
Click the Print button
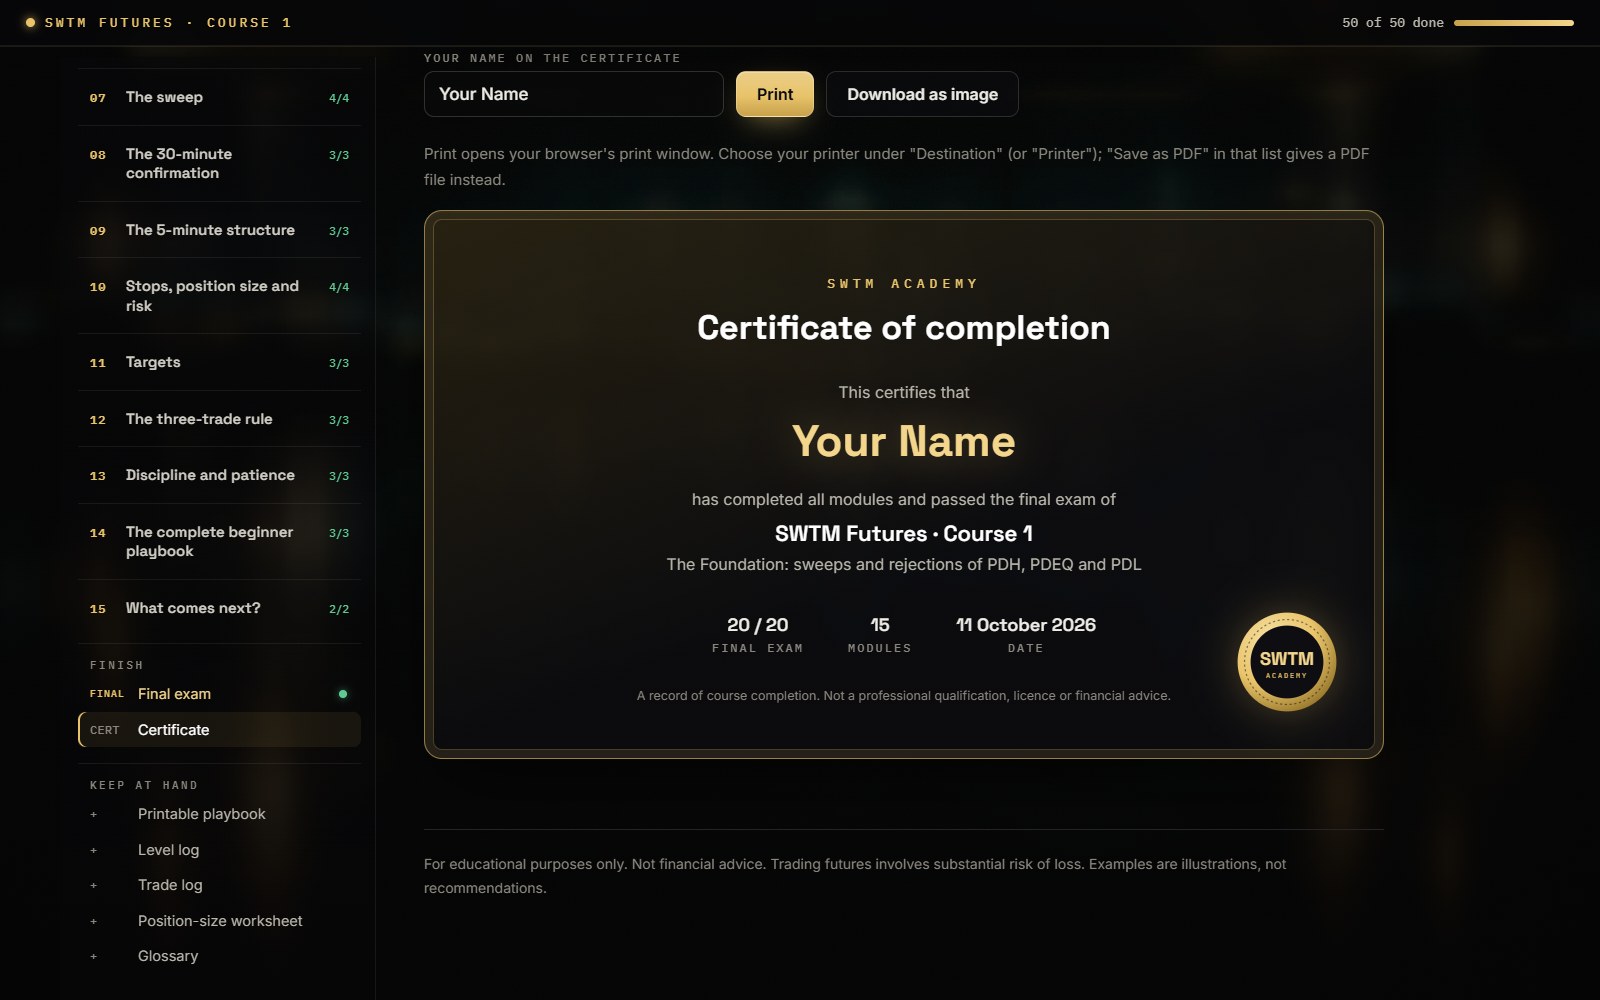tap(775, 94)
